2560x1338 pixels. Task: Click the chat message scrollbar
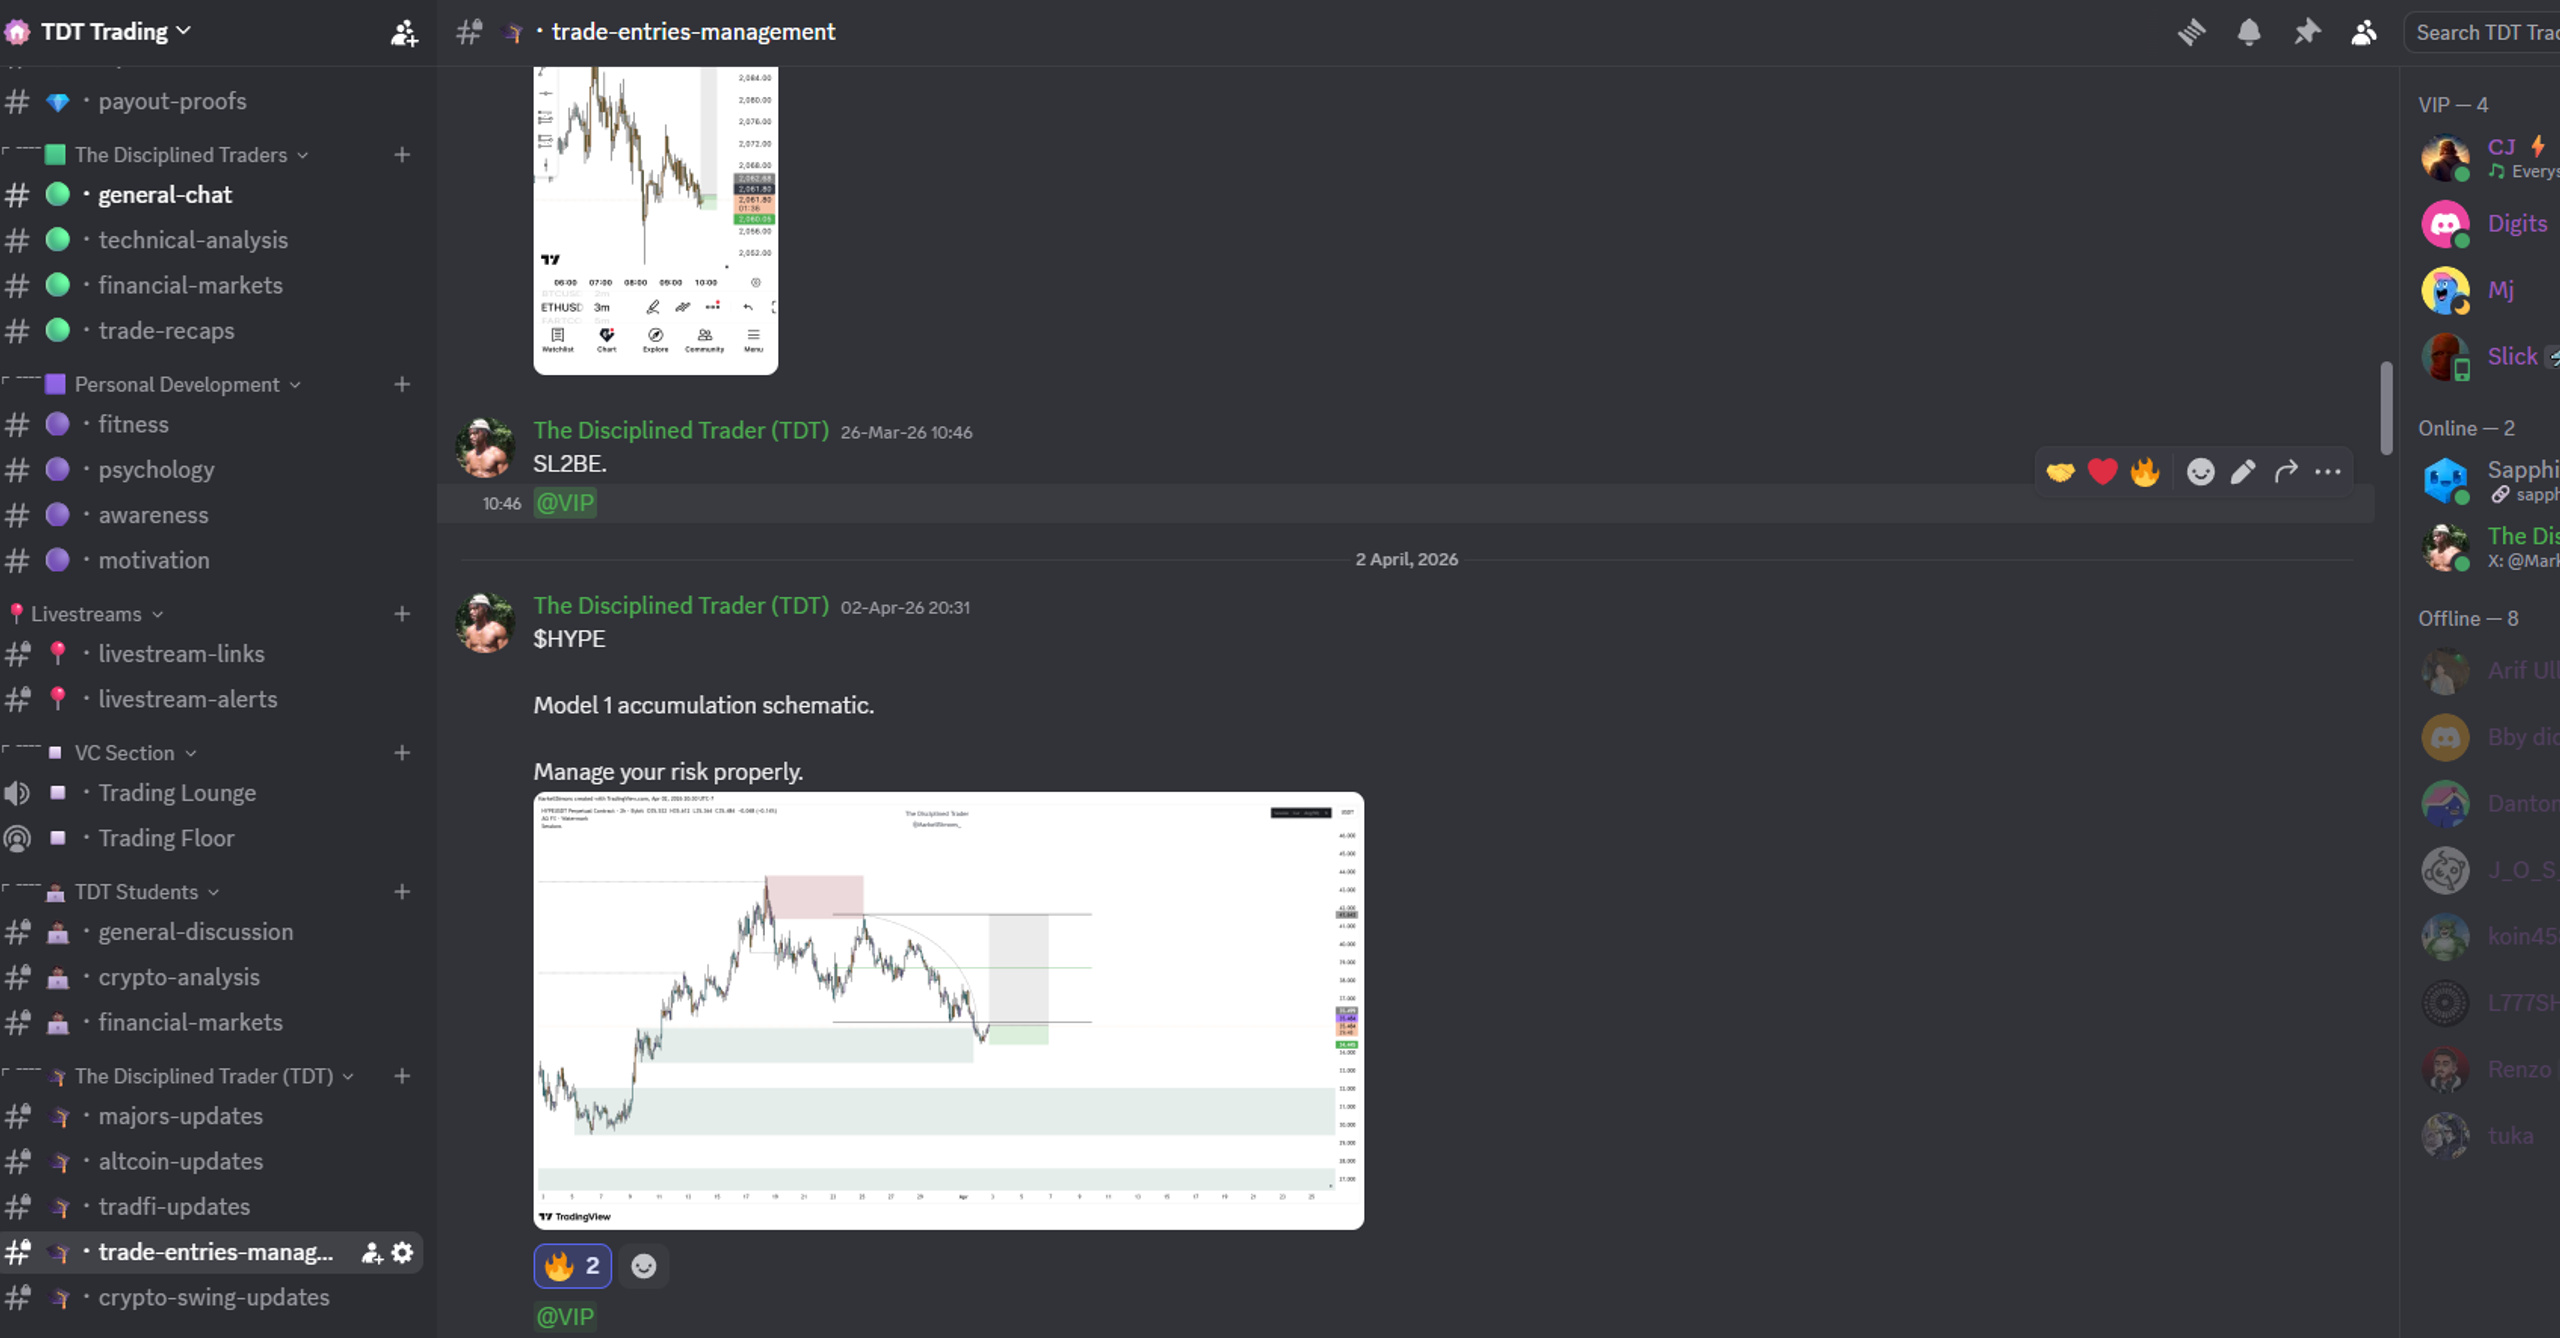pos(2386,408)
